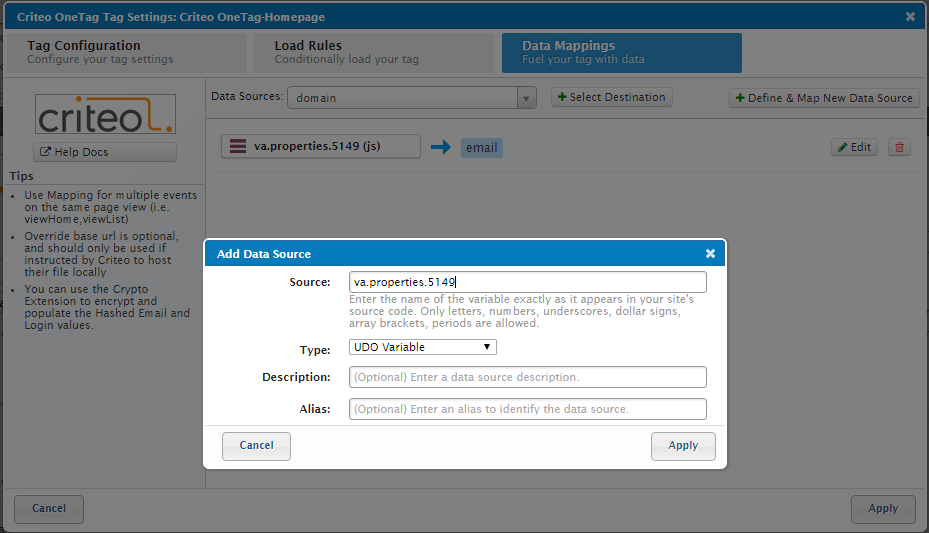Image resolution: width=929 pixels, height=533 pixels.
Task: Apply the new data source
Action: (x=683, y=446)
